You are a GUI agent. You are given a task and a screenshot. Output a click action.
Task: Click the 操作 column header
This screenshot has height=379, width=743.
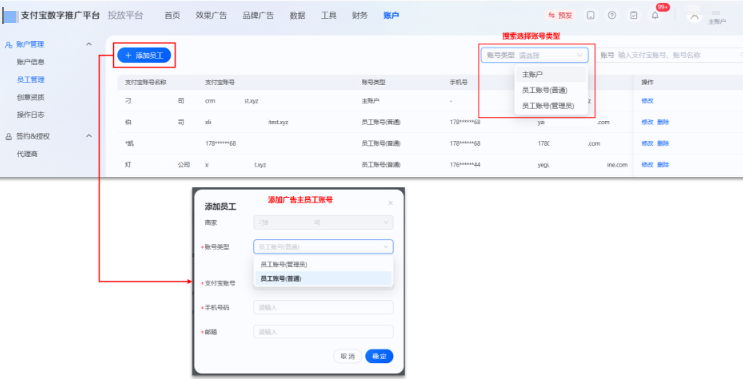647,82
